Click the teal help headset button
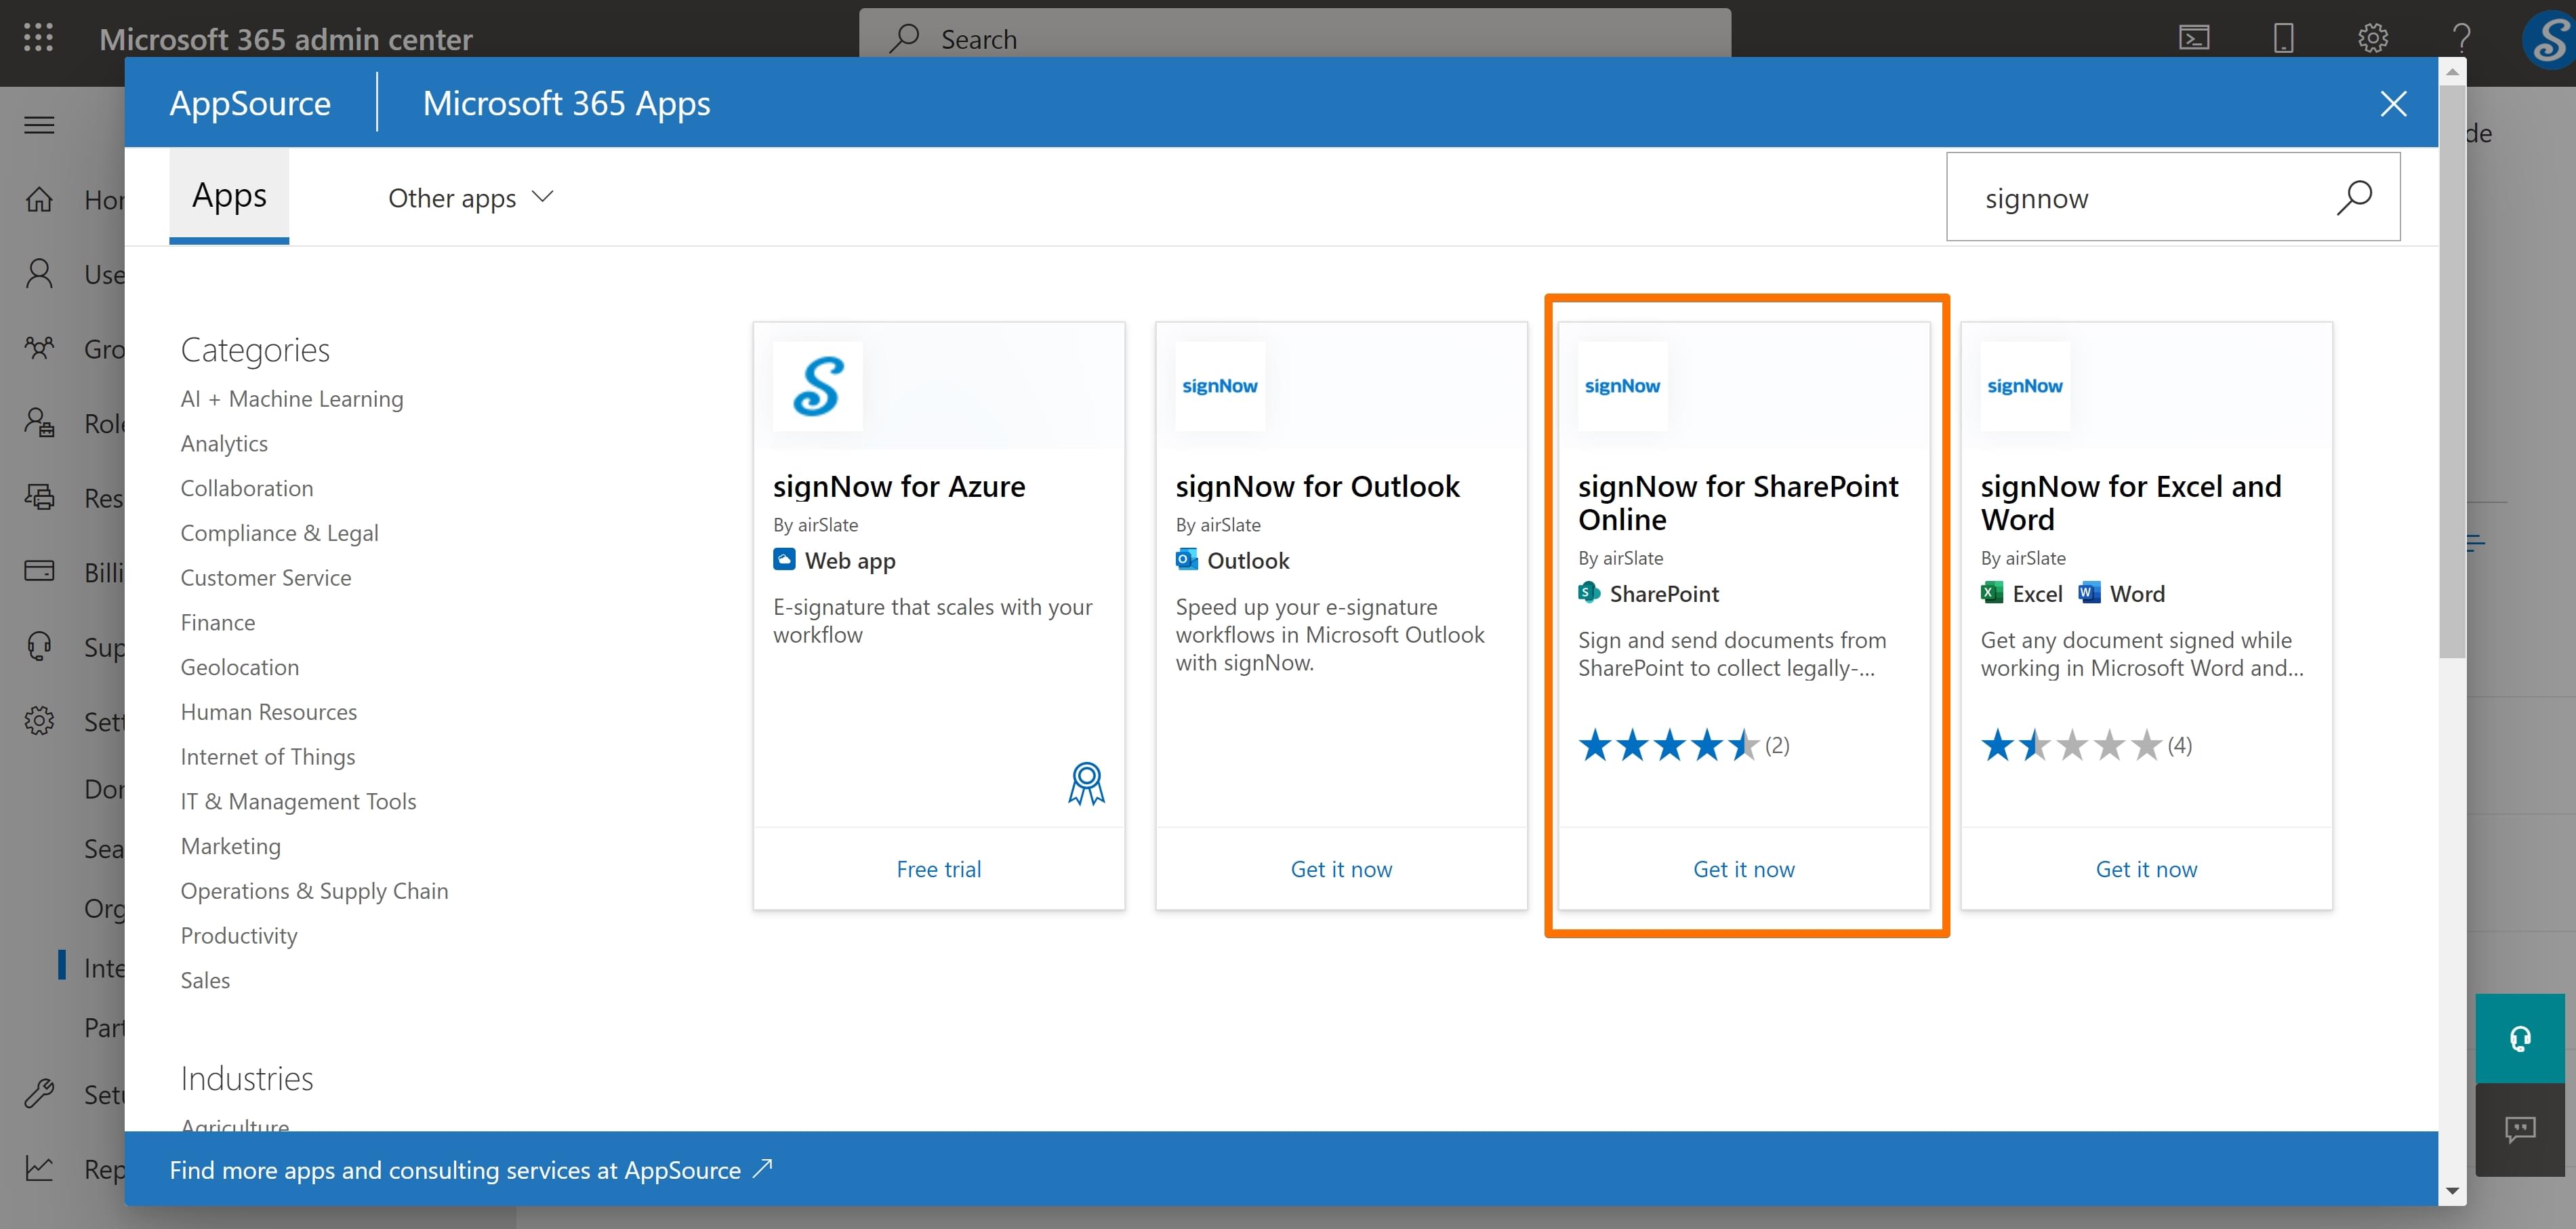 tap(2520, 1038)
